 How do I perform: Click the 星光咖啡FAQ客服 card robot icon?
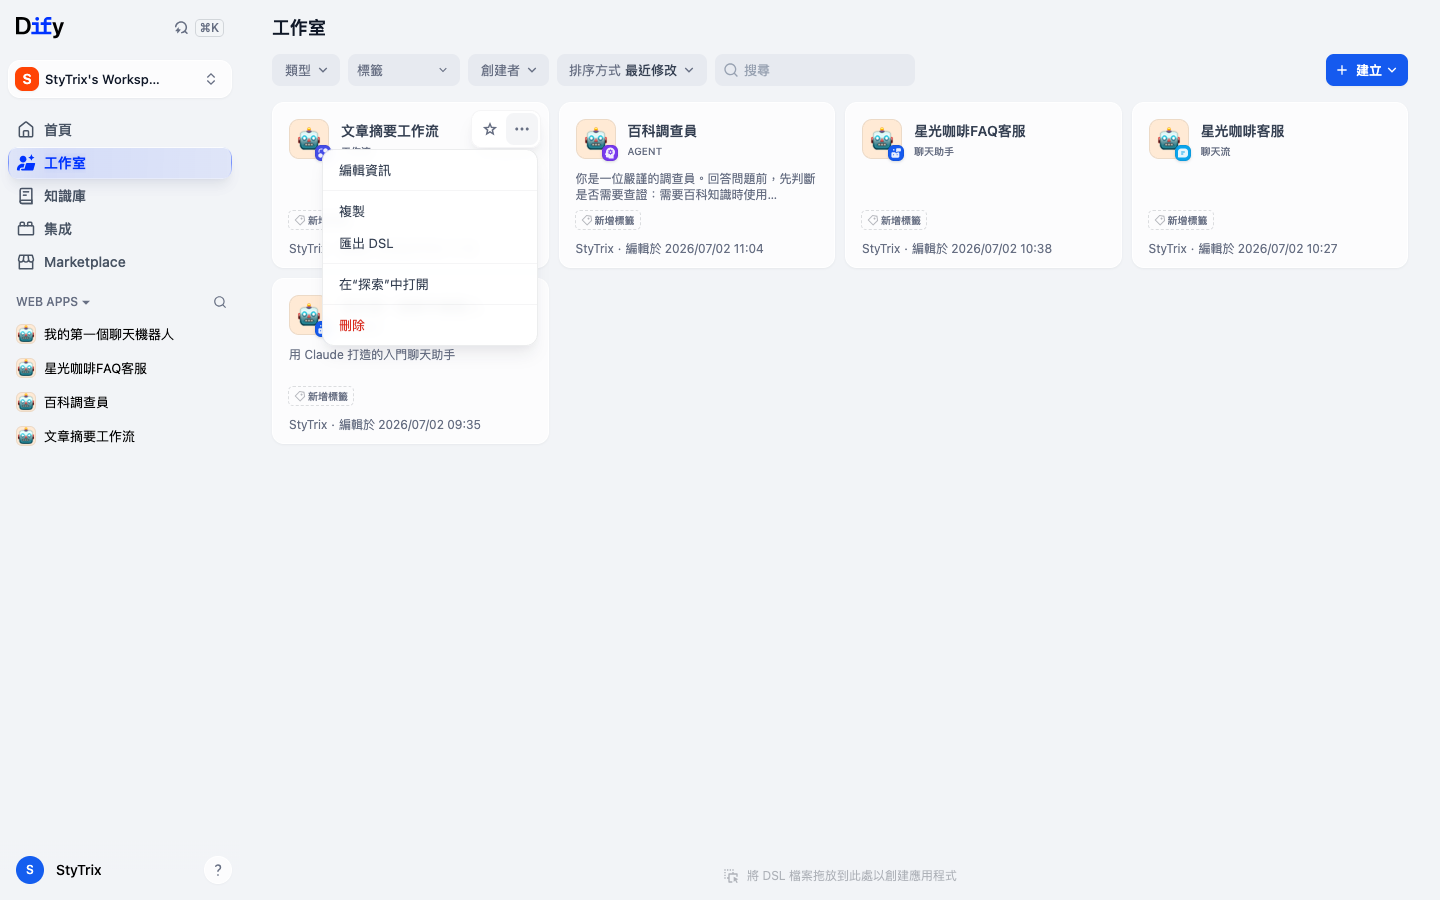pyautogui.click(x=882, y=139)
